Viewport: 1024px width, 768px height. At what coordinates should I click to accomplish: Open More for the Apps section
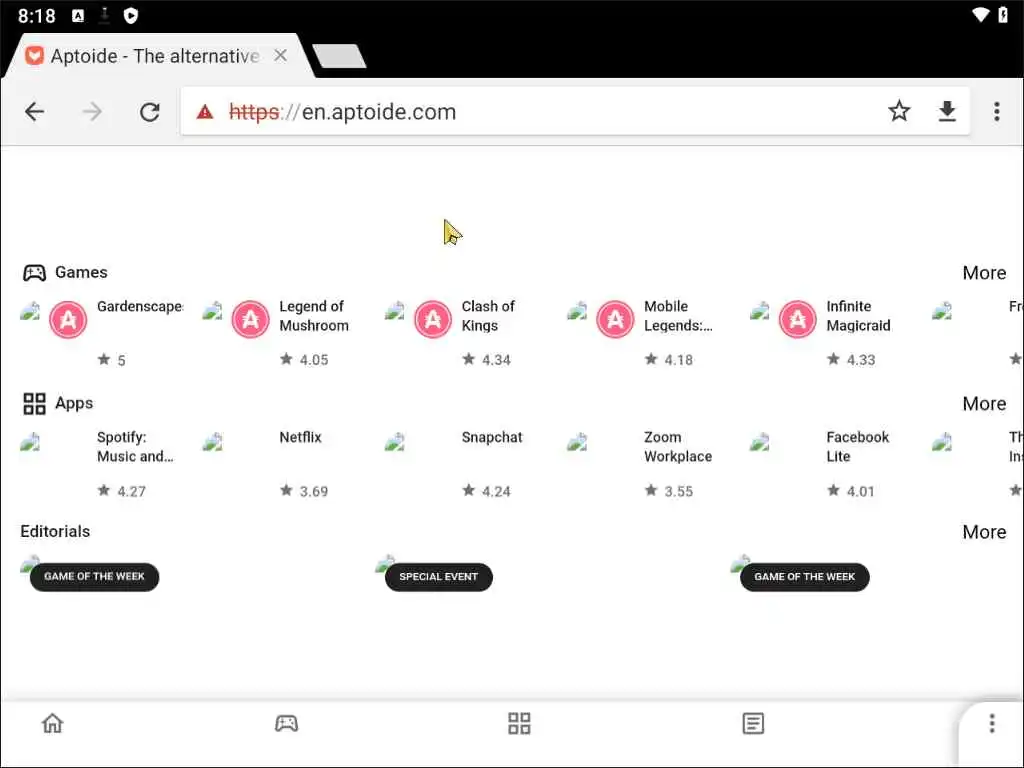(984, 404)
